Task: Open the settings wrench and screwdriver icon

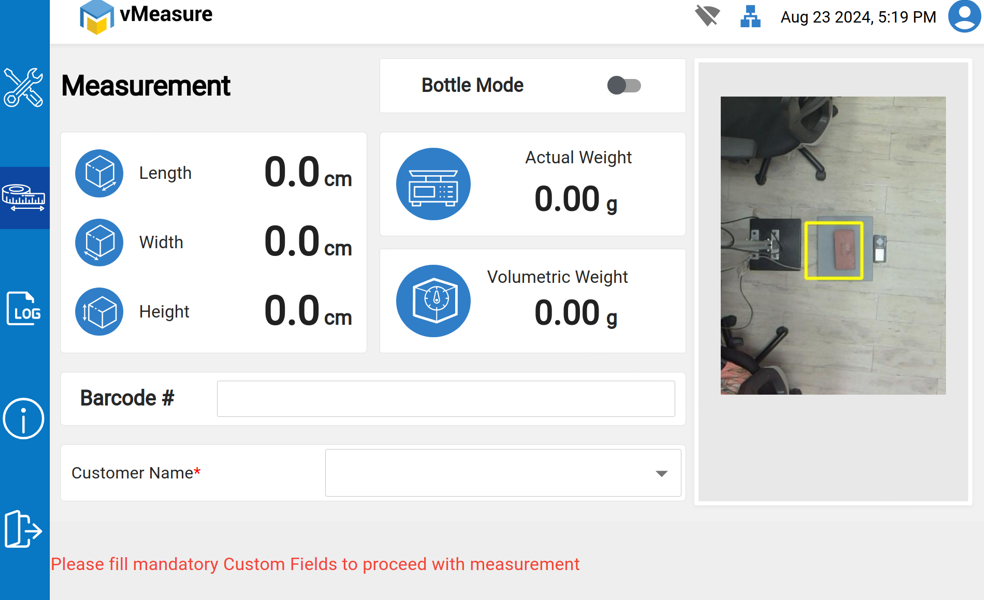Action: [23, 88]
